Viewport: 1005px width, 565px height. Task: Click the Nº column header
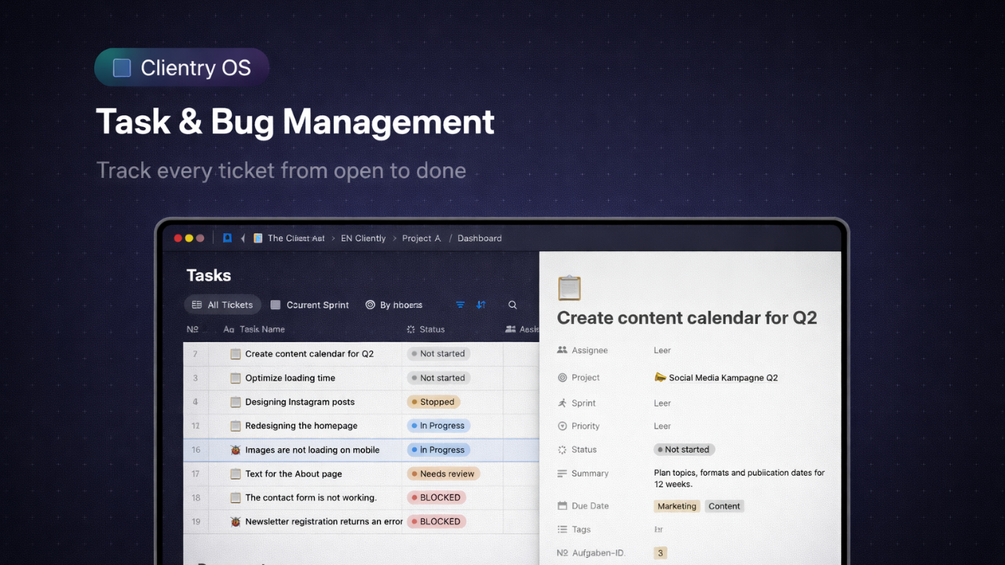coord(192,329)
